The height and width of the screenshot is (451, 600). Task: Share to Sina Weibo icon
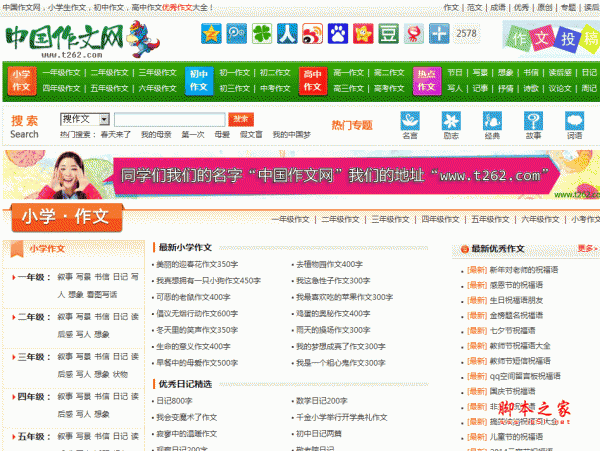point(312,34)
